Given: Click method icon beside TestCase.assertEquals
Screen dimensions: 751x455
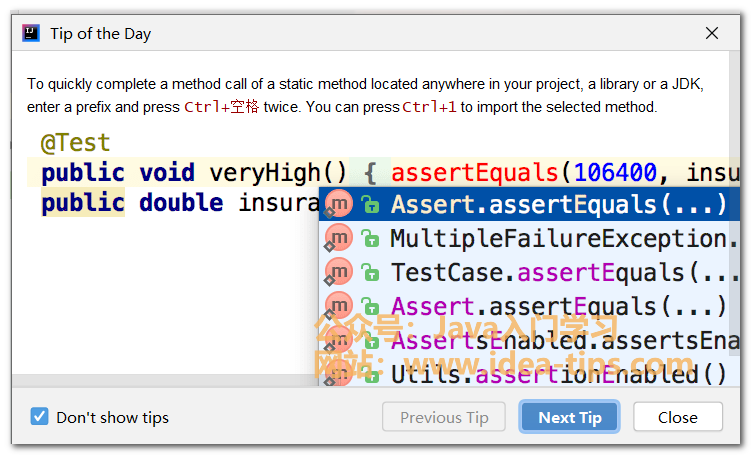Looking at the screenshot, I should (339, 272).
